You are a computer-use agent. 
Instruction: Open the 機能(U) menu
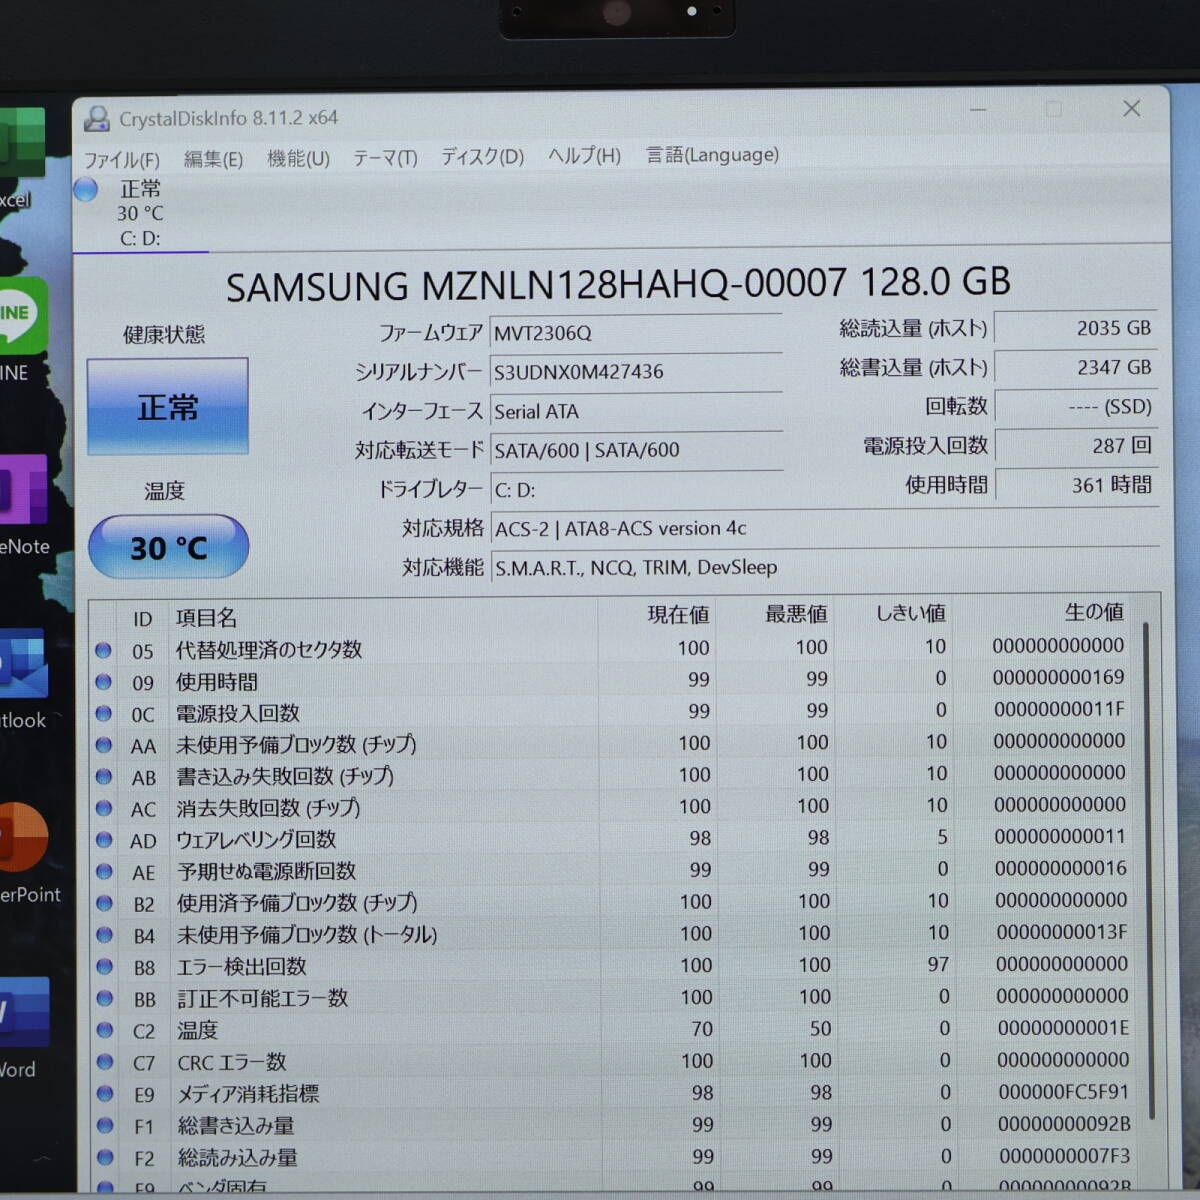coord(298,158)
